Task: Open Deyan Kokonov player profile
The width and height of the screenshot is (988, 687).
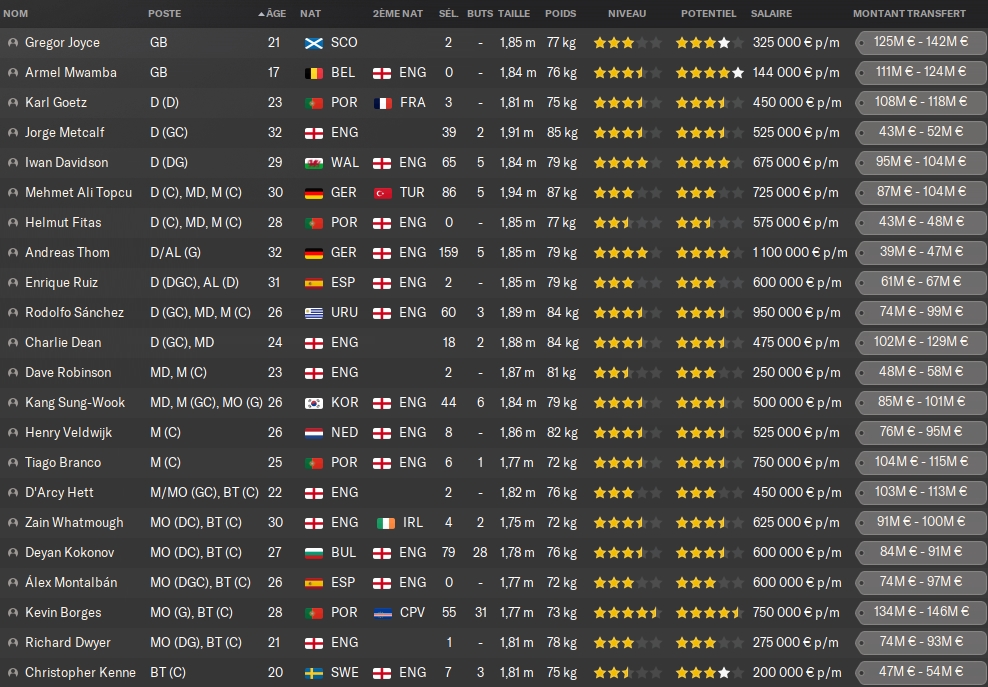Action: coord(69,553)
